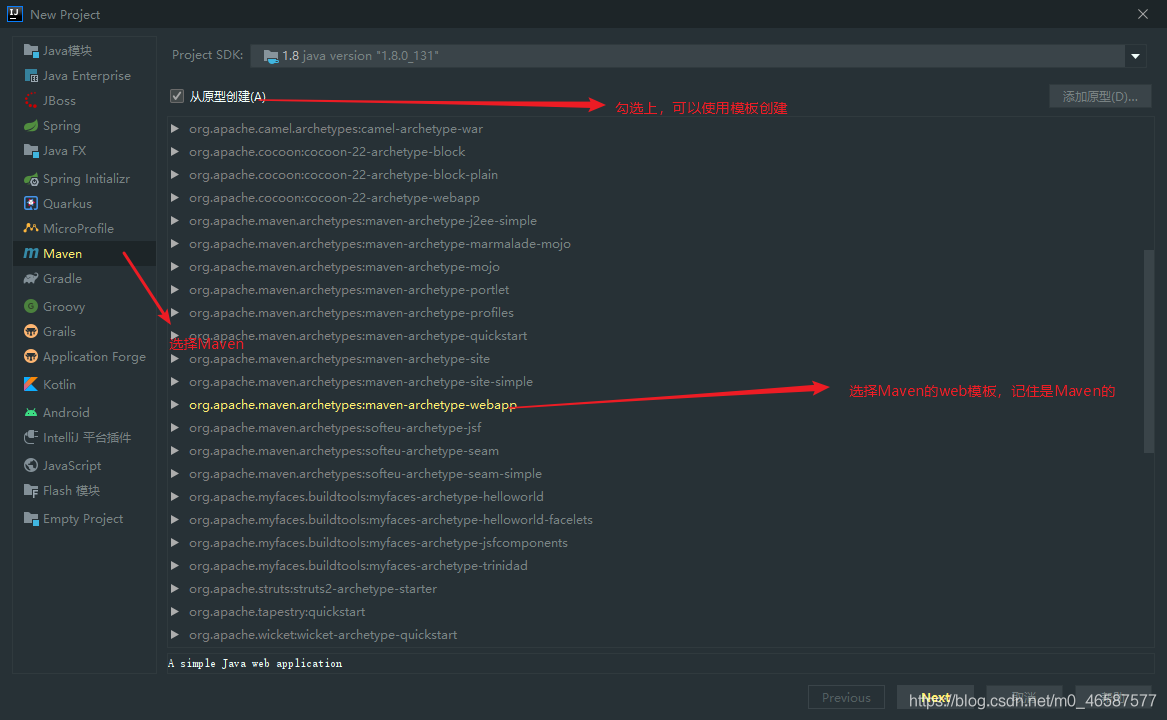The image size is (1167, 720).
Task: Open the Project SDK dropdown arrow
Action: [1135, 56]
